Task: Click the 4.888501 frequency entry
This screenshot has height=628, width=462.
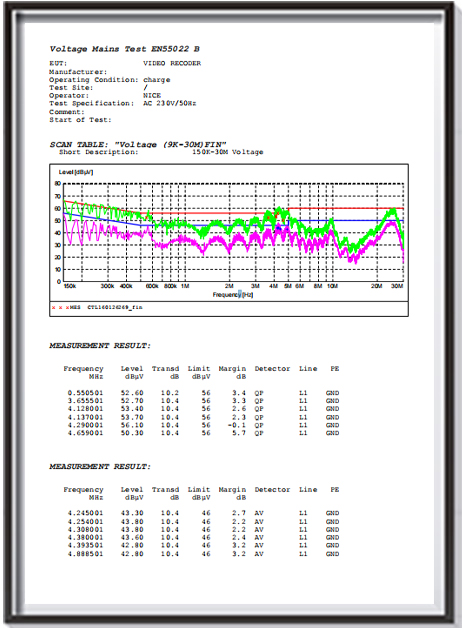Action: [85, 554]
